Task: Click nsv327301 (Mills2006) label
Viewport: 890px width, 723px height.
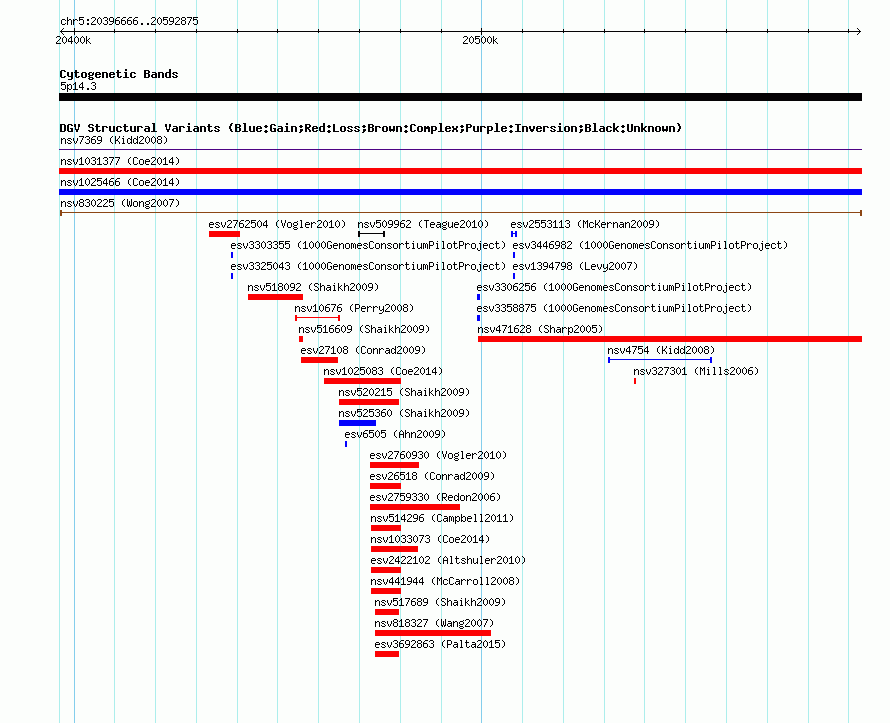Action: click(696, 371)
